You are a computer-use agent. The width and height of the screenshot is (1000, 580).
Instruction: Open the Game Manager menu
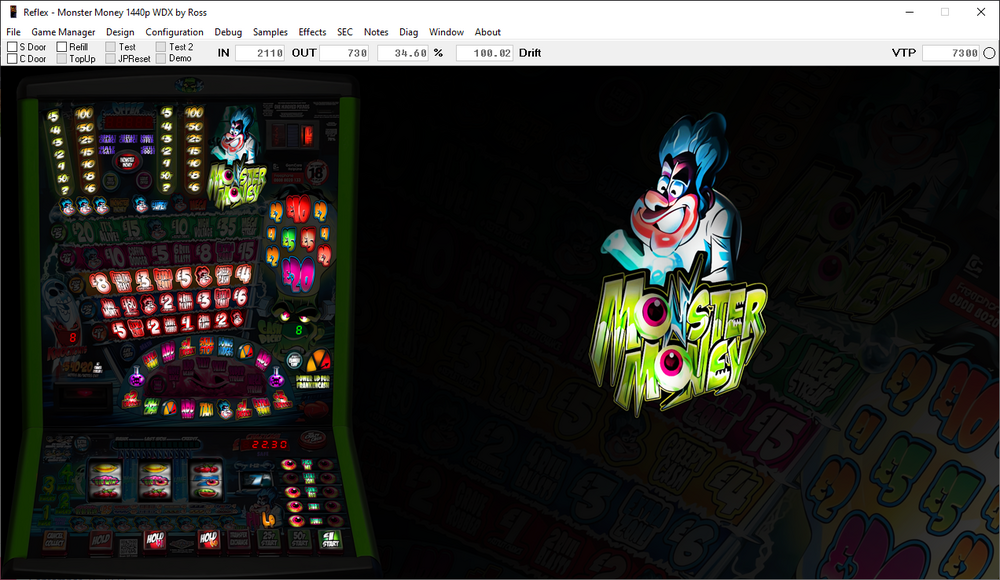point(63,32)
